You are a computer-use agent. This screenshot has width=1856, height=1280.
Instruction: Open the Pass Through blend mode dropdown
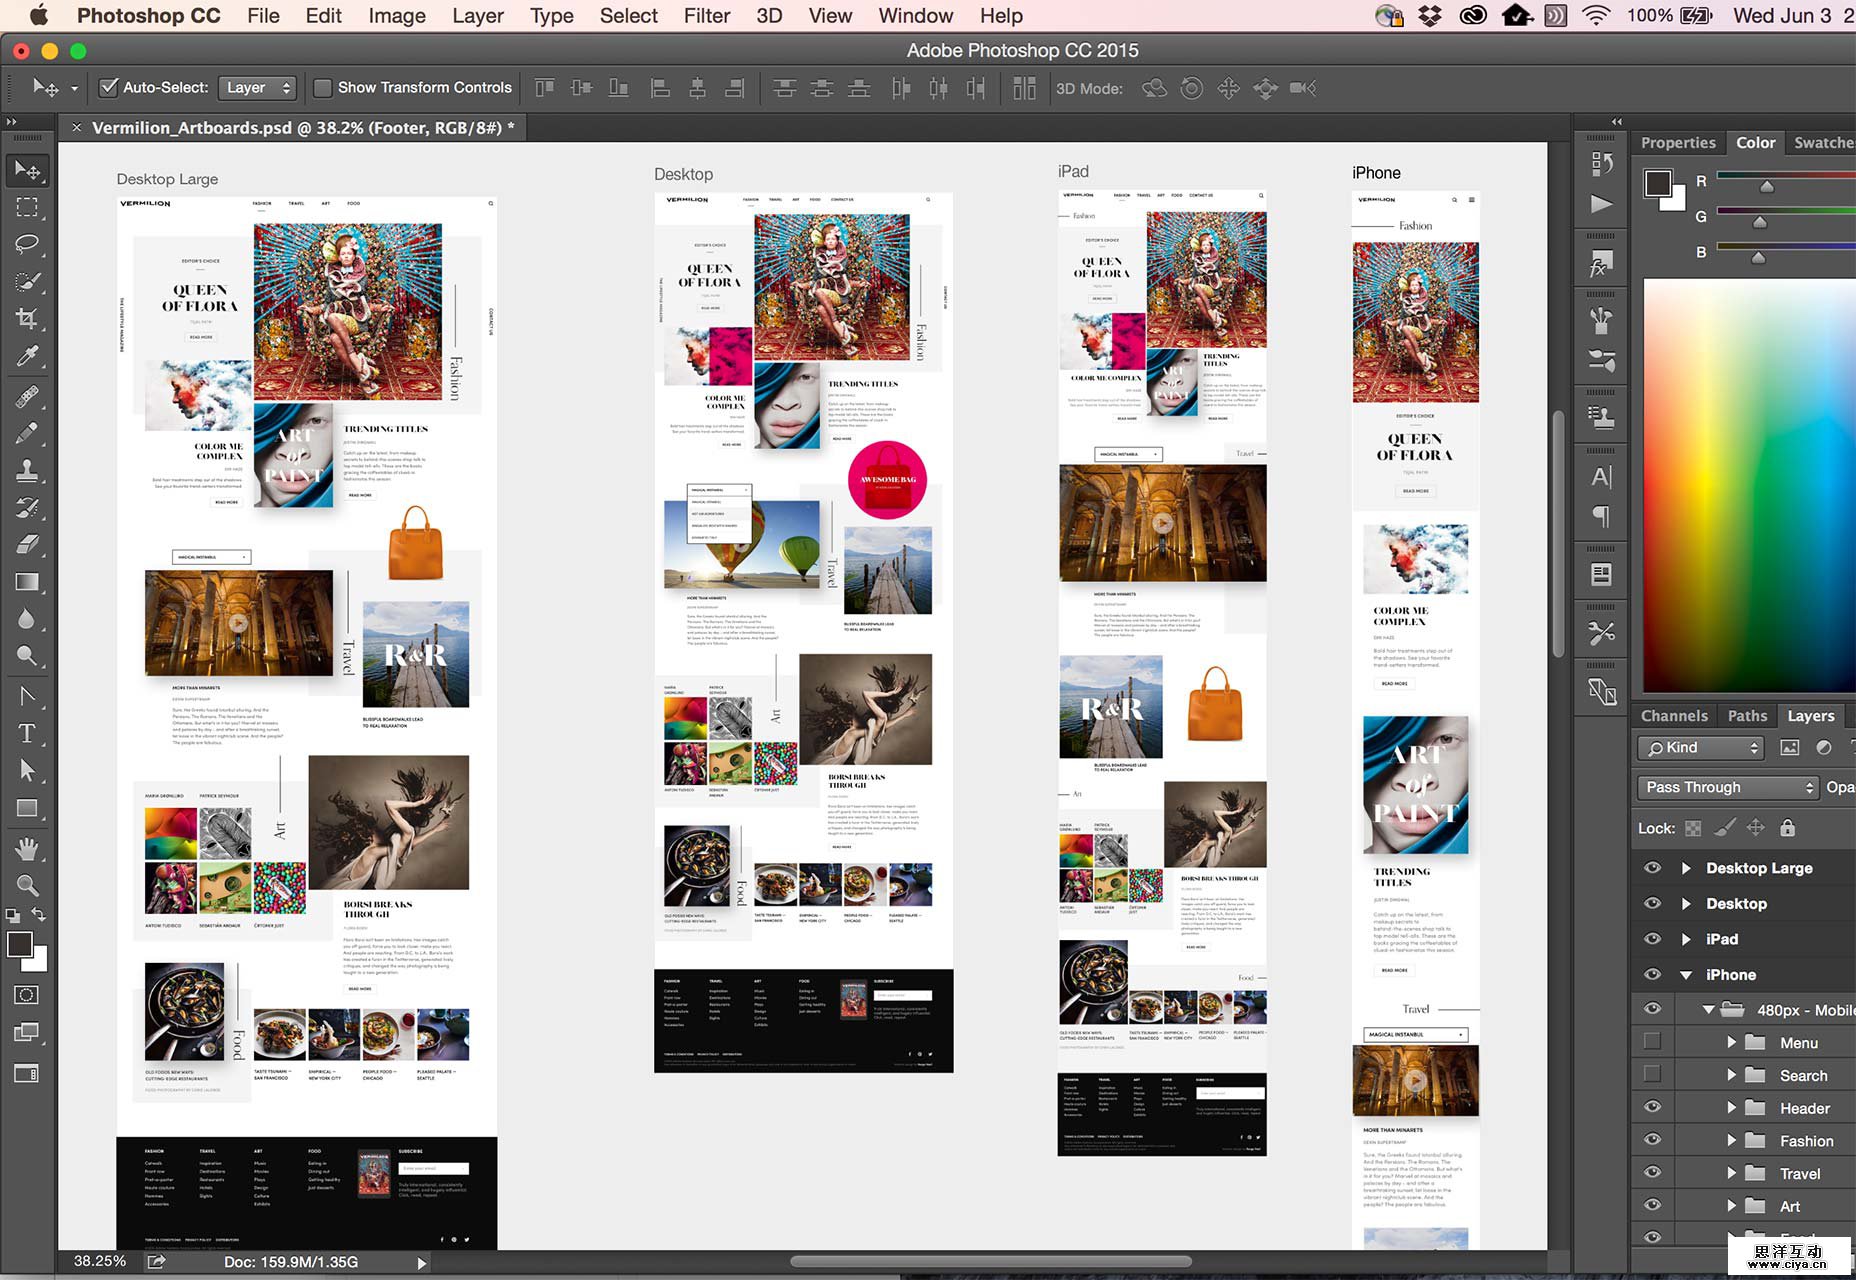(x=1727, y=787)
